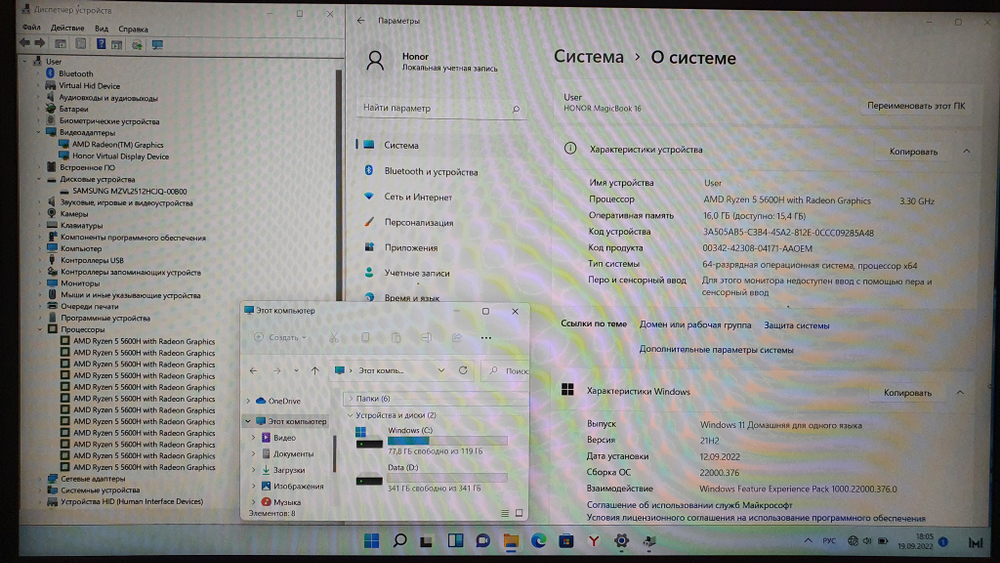
Task: Click Переименовать этот ПК button
Action: 915,106
